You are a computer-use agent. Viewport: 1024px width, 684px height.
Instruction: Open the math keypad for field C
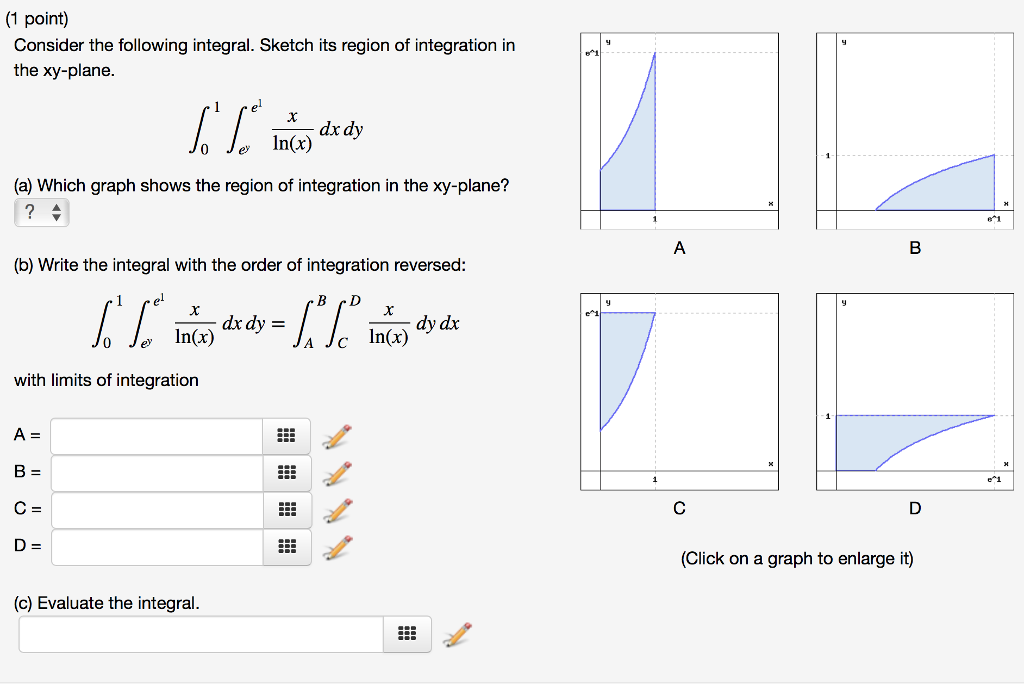click(287, 510)
